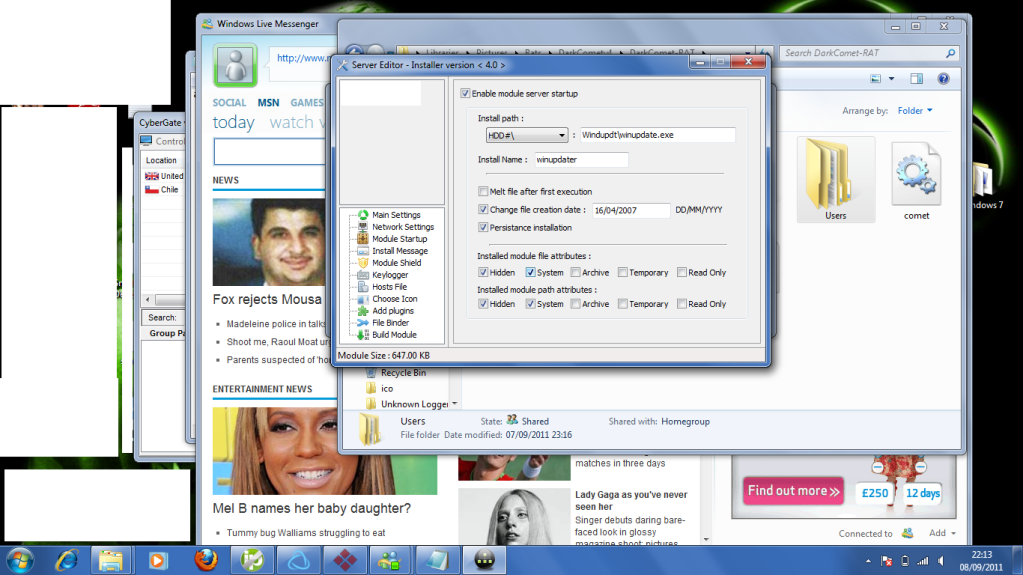1023x575 pixels.
Task: Select the Hosts File icon
Action: (363, 287)
